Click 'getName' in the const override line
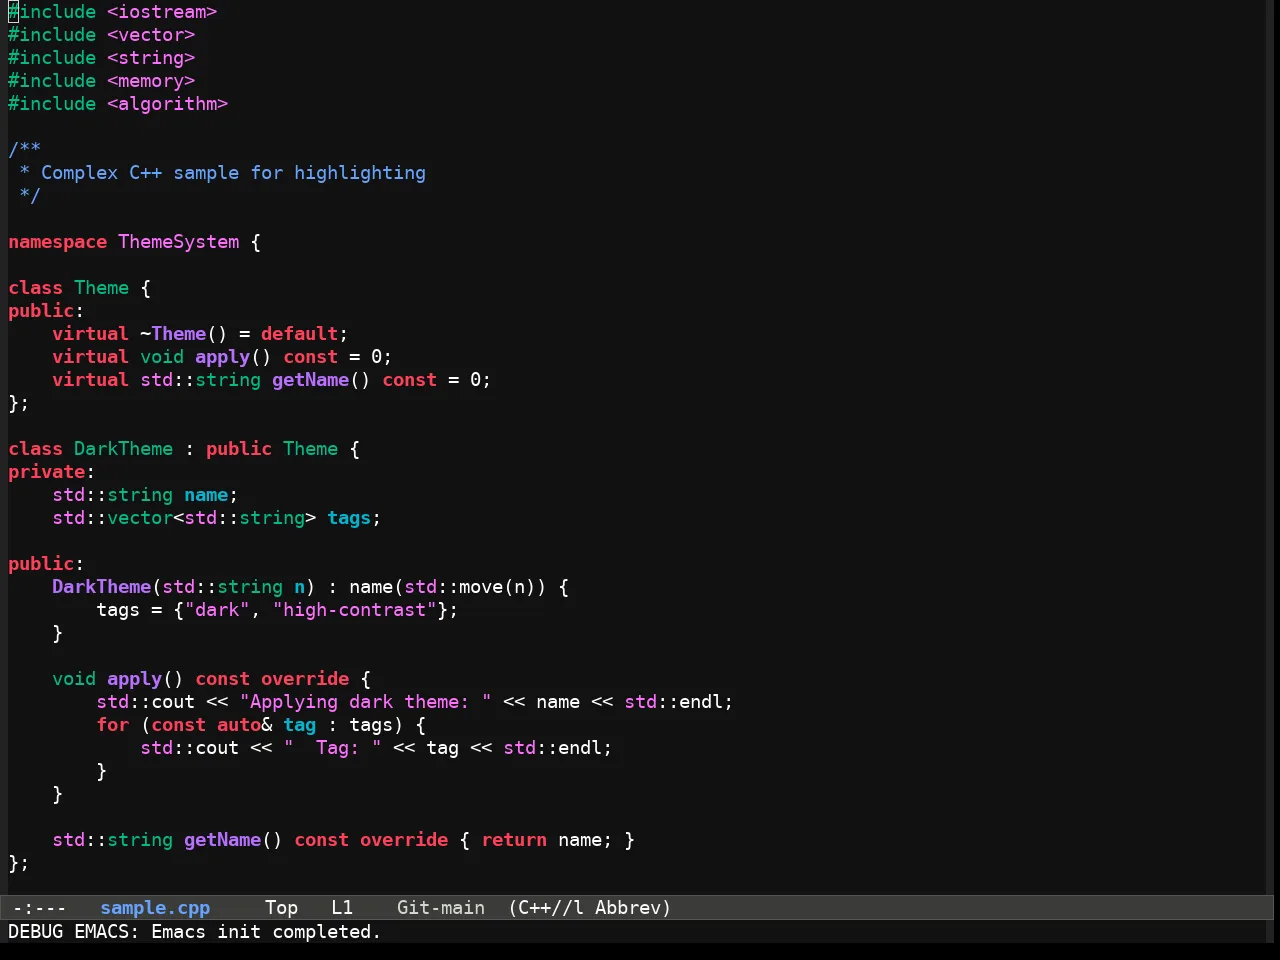Screen dimensions: 1280x960 pos(223,840)
